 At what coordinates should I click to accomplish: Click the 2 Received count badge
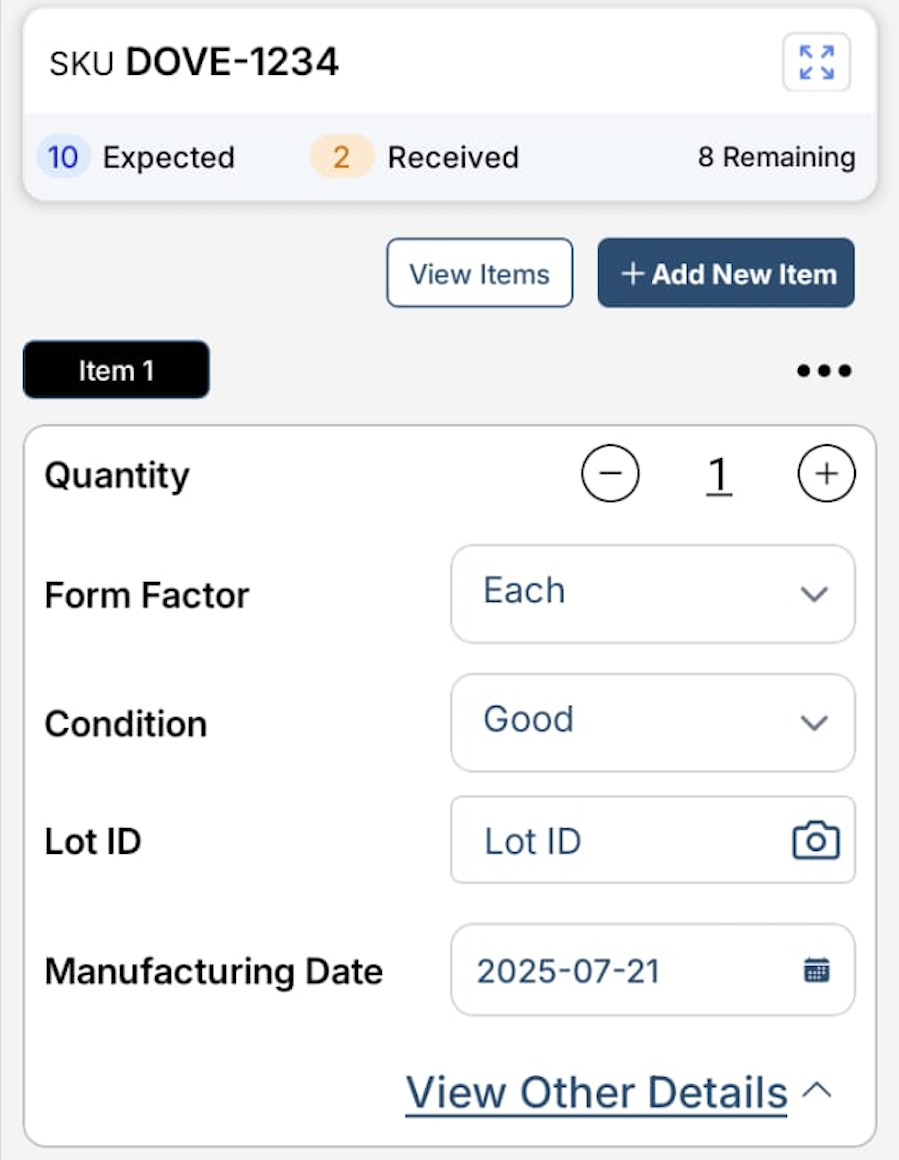[x=341, y=157]
